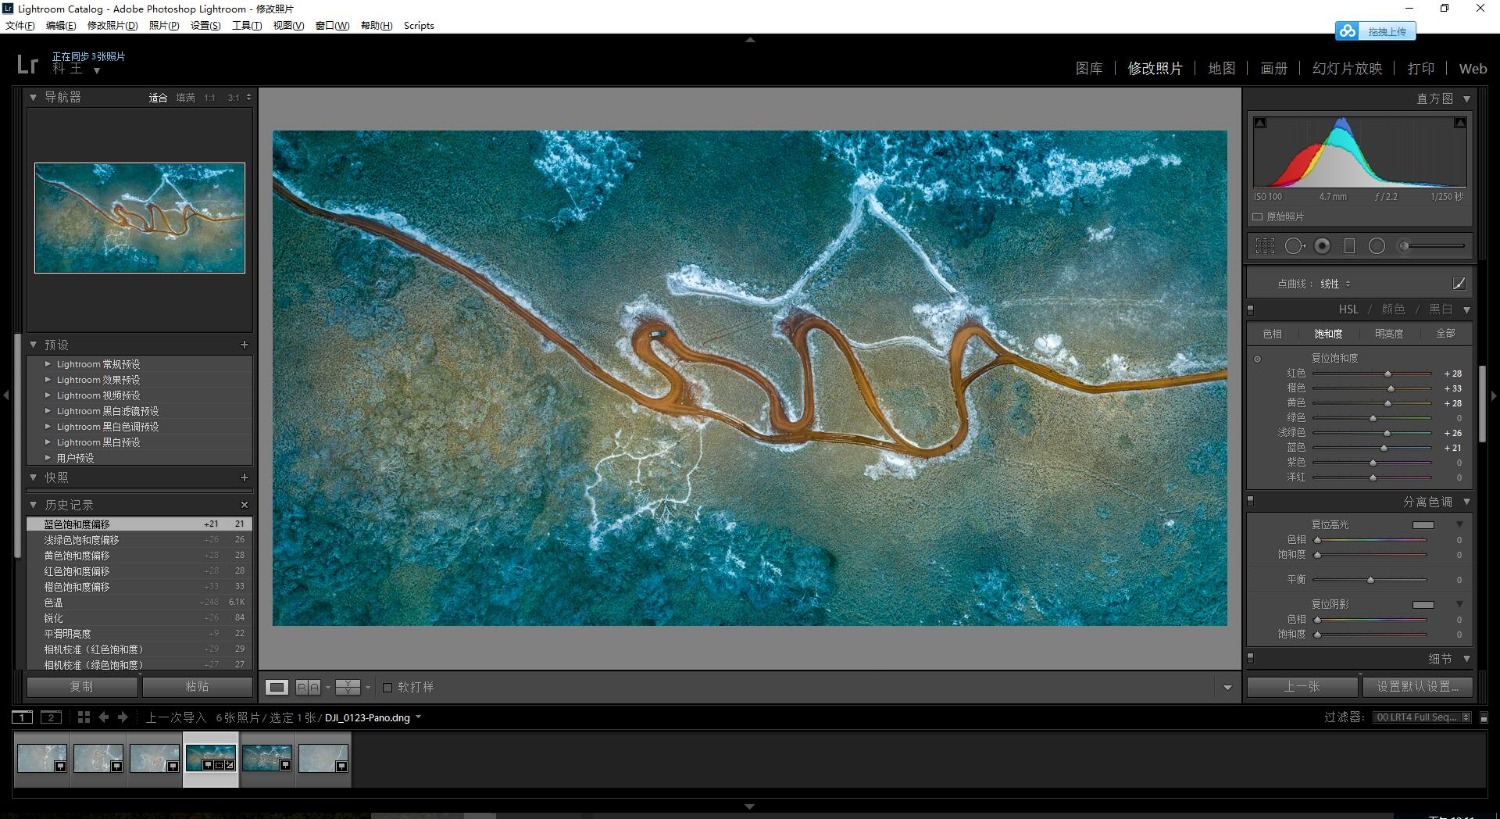Show main window button numbered 1
The height and width of the screenshot is (819, 1500).
[x=22, y=717]
